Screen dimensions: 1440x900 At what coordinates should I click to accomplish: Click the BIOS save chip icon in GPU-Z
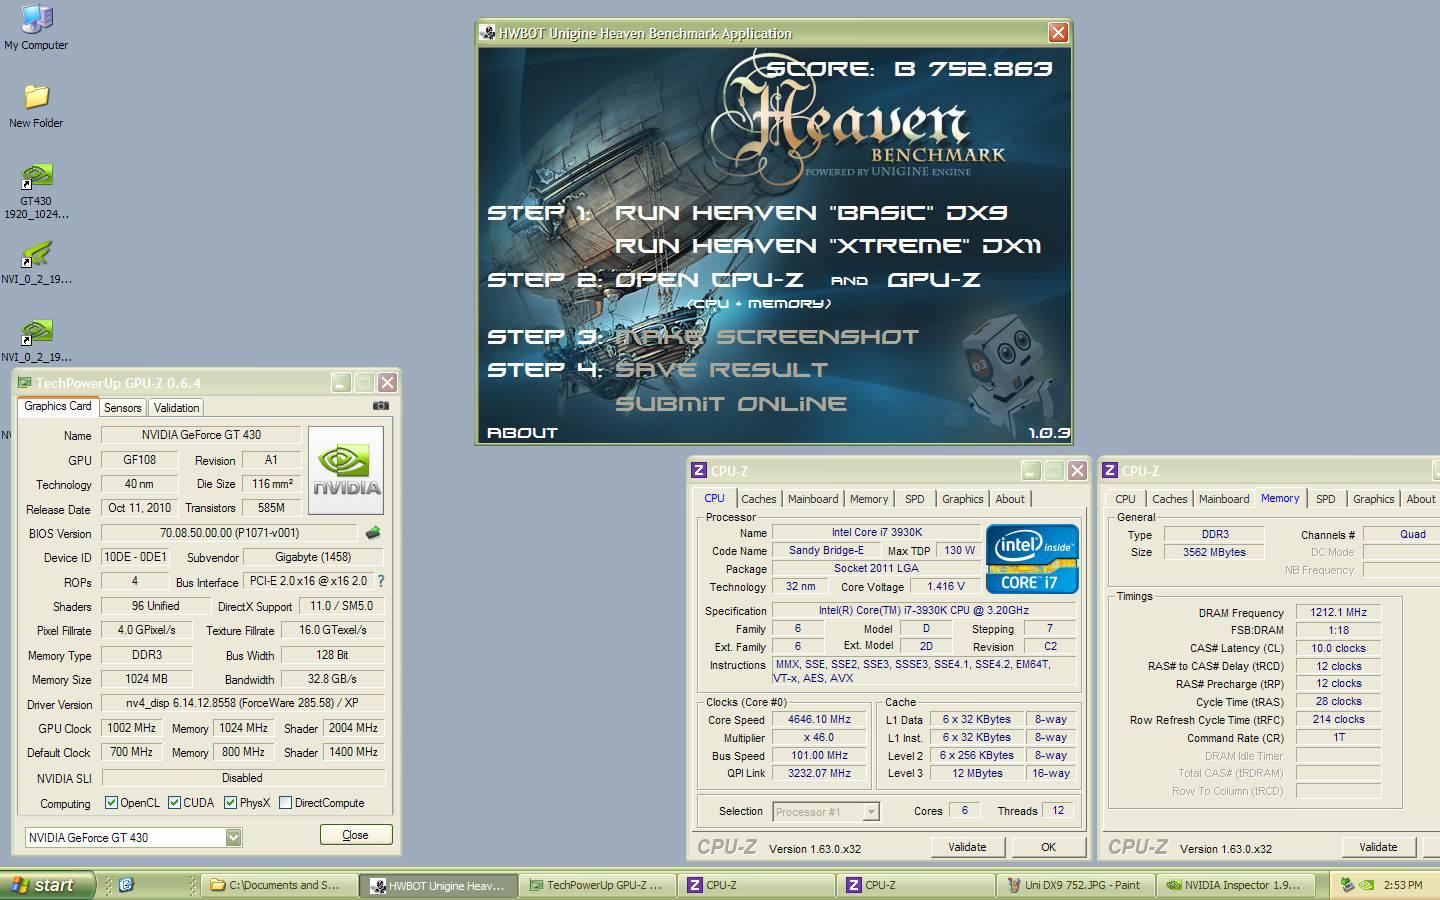(x=373, y=533)
